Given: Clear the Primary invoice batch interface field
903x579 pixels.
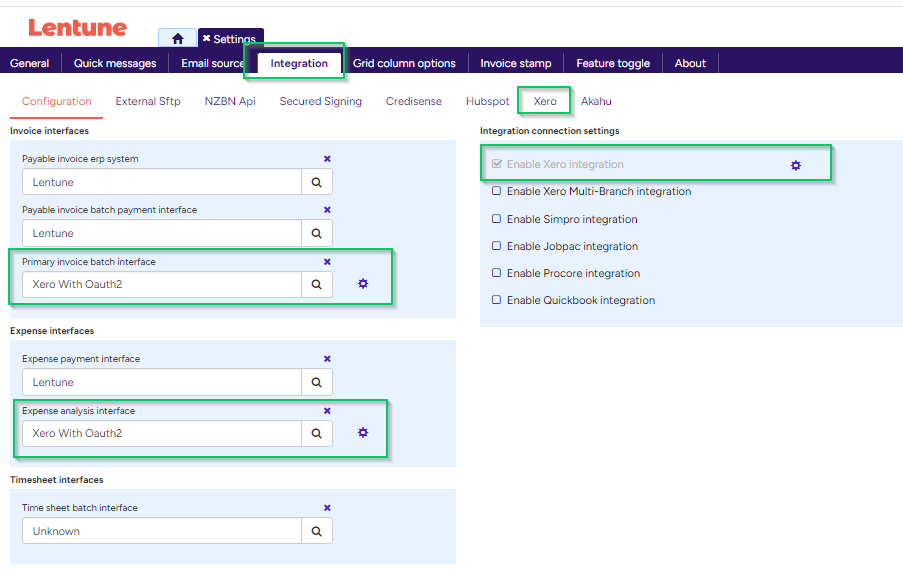Looking at the screenshot, I should pyautogui.click(x=327, y=262).
